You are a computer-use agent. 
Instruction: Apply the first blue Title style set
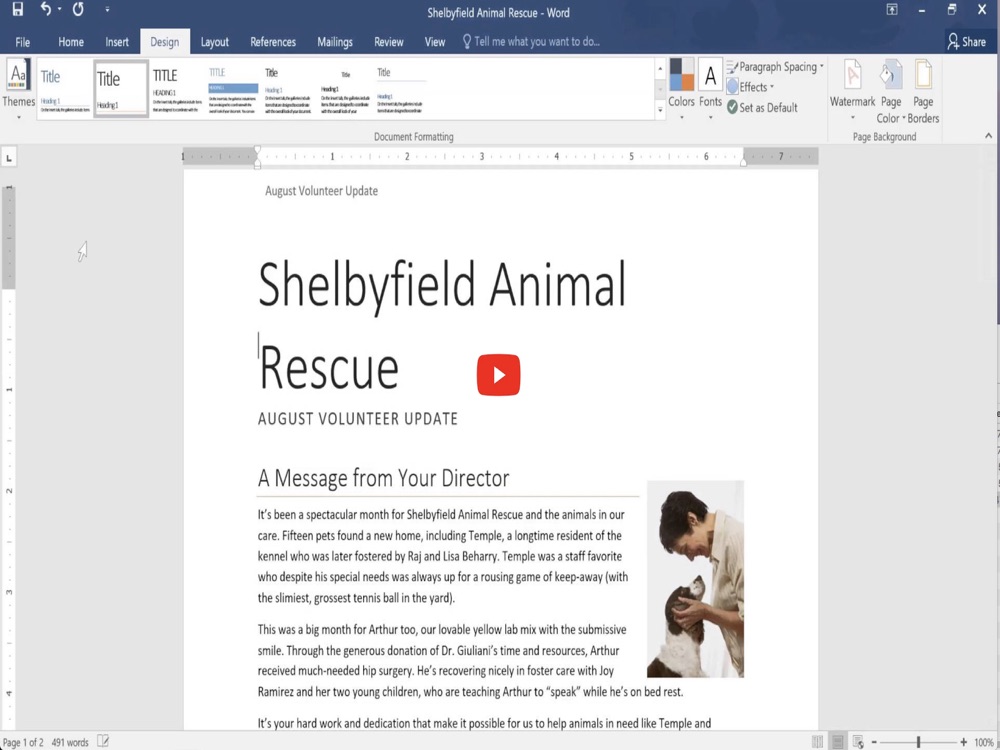point(65,88)
